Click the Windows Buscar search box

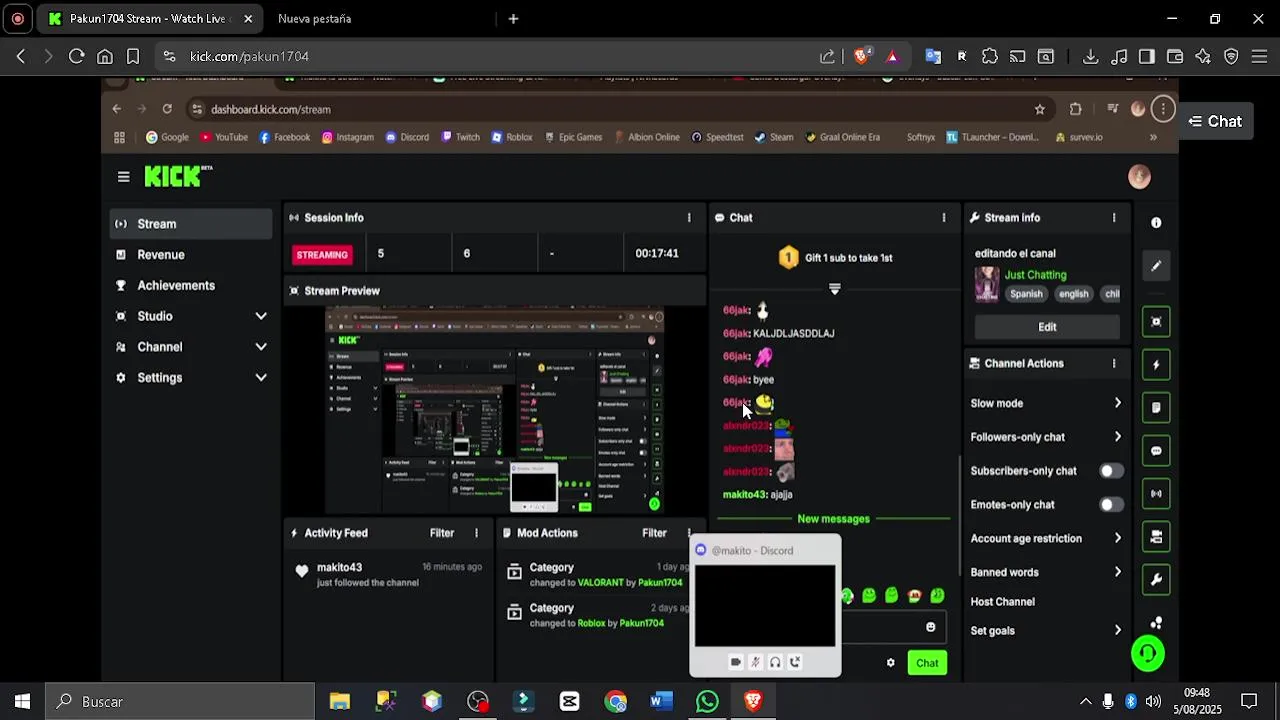pyautogui.click(x=180, y=702)
